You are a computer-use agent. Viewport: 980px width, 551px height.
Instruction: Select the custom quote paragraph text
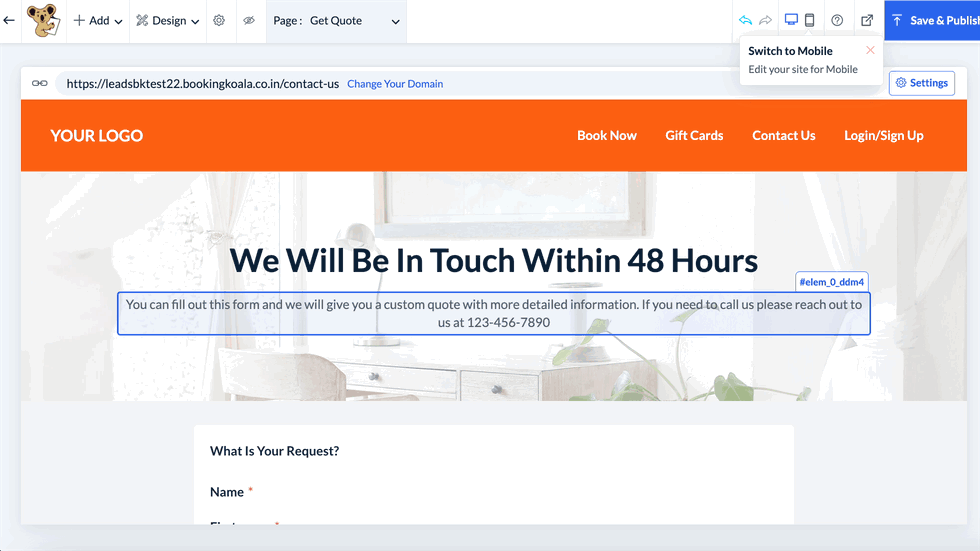point(494,314)
